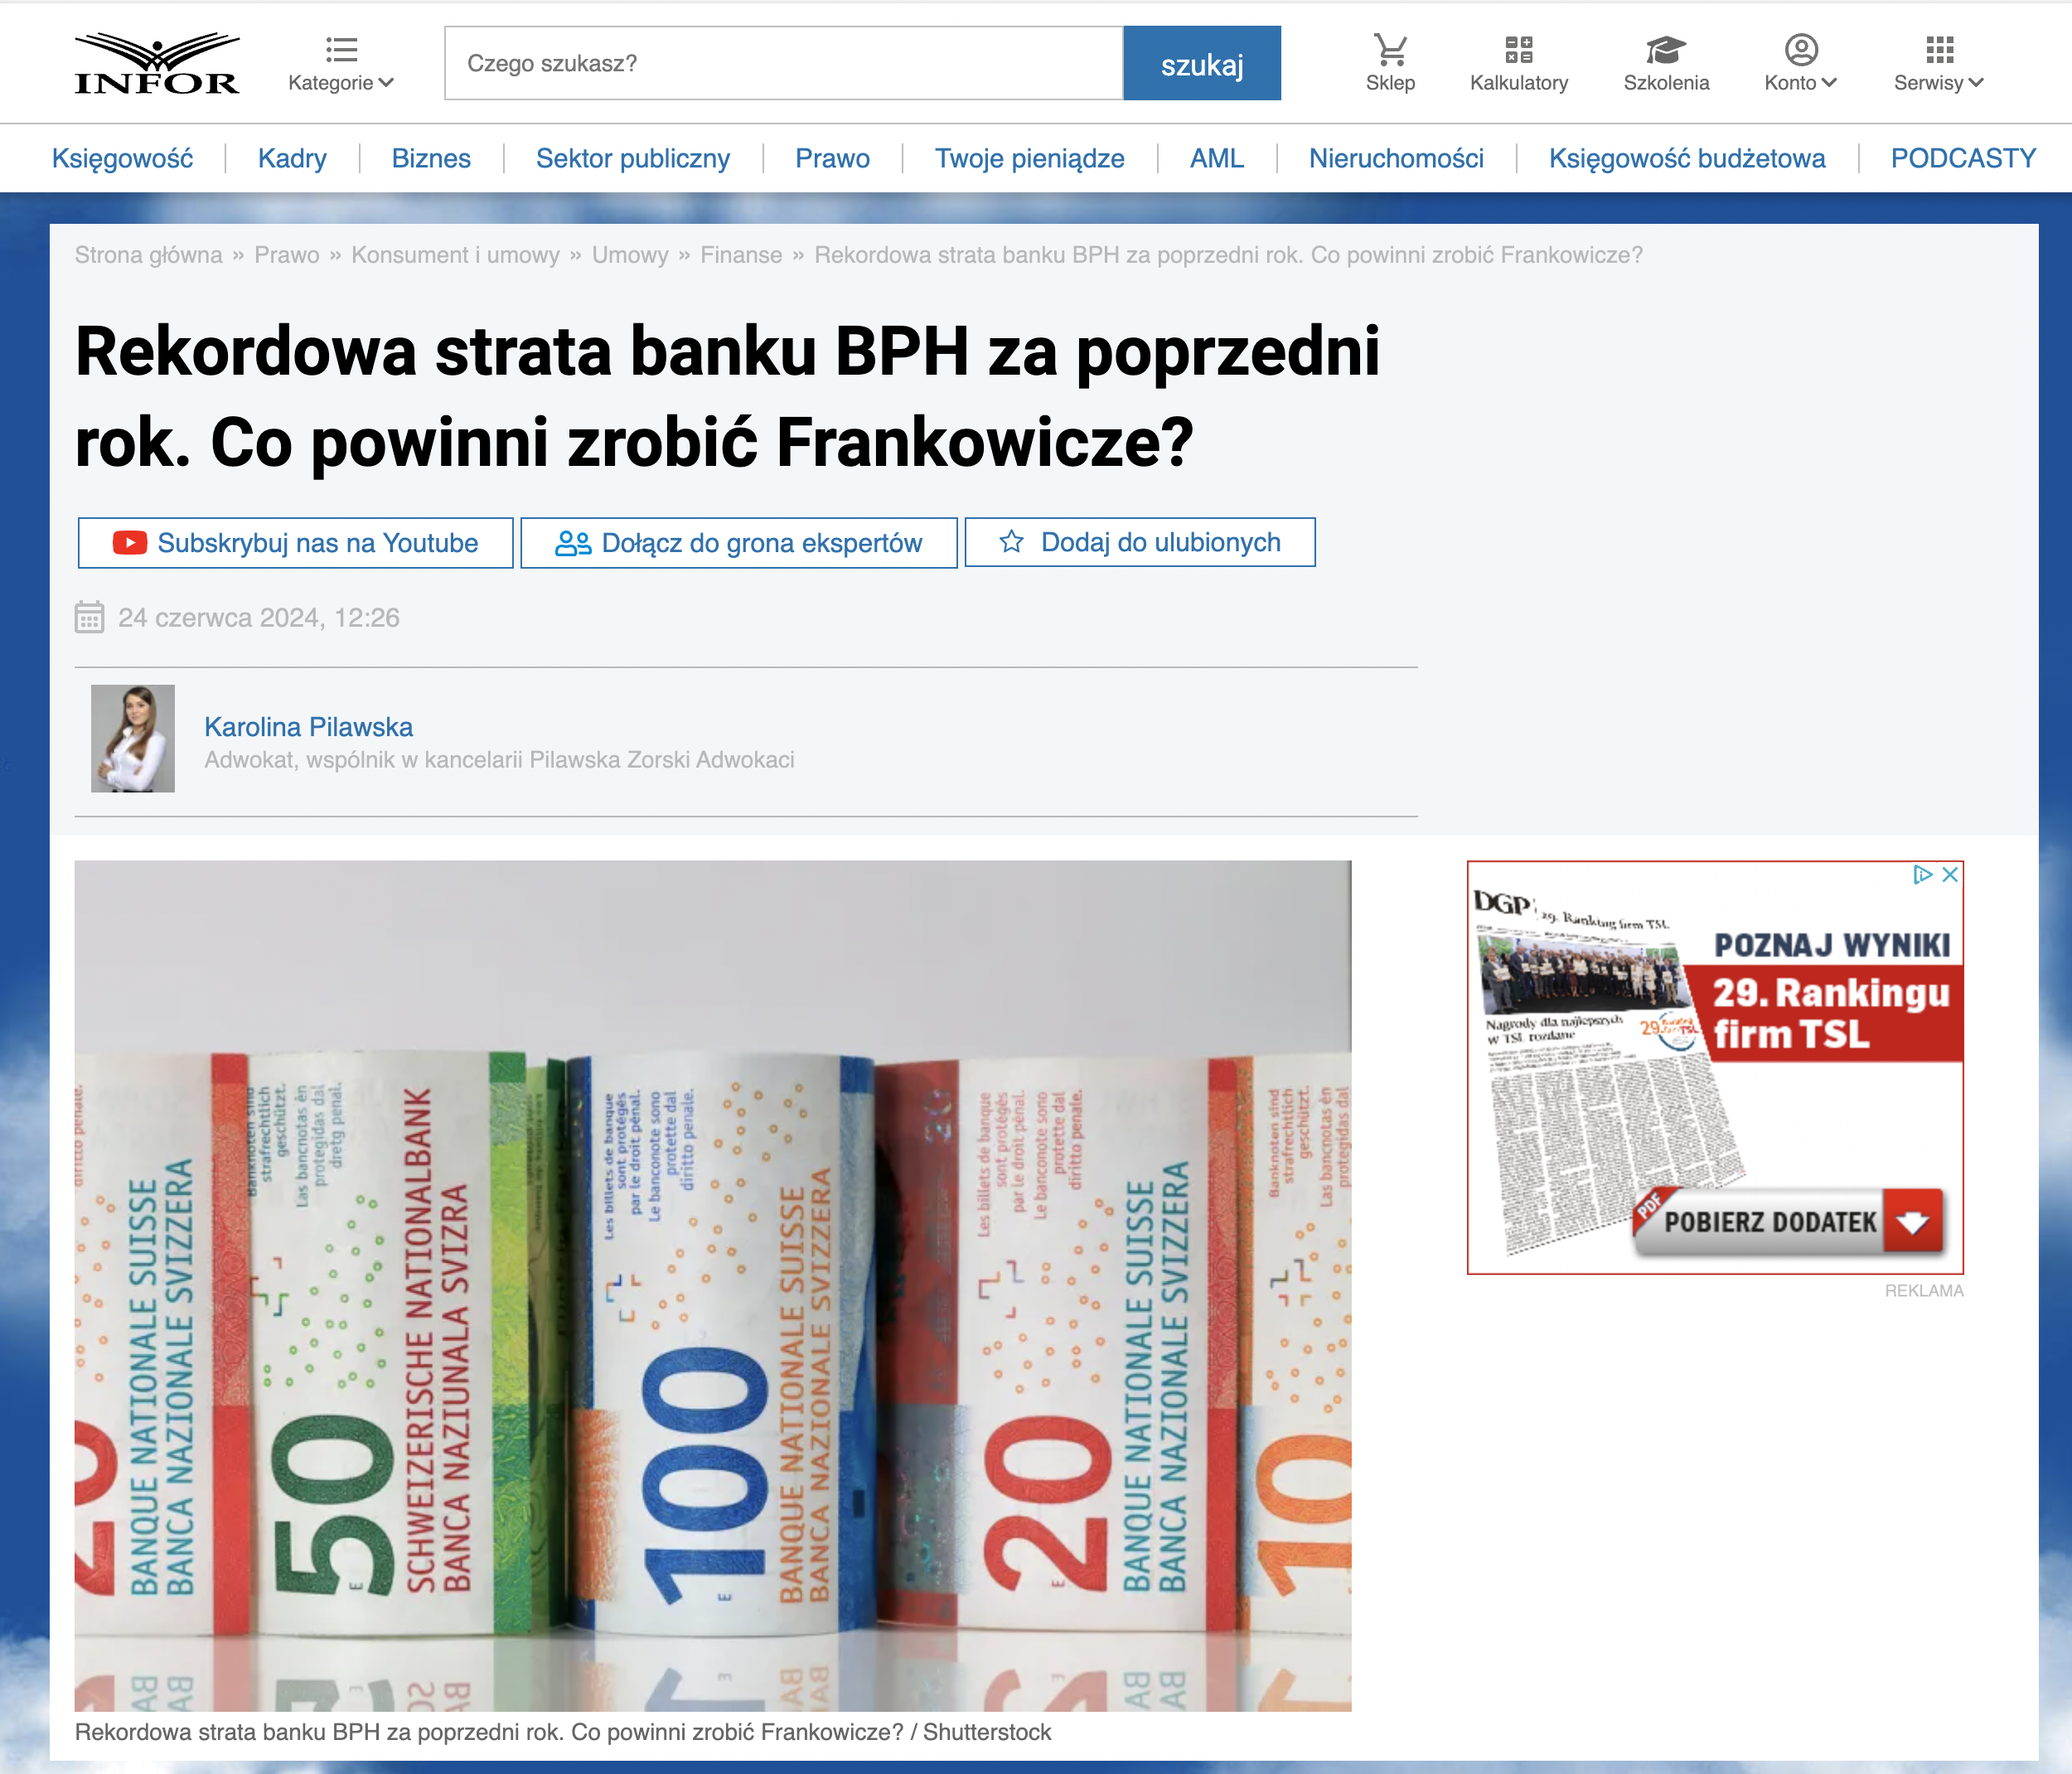
Task: Click the Swiss banknotes article image
Action: 712,1285
